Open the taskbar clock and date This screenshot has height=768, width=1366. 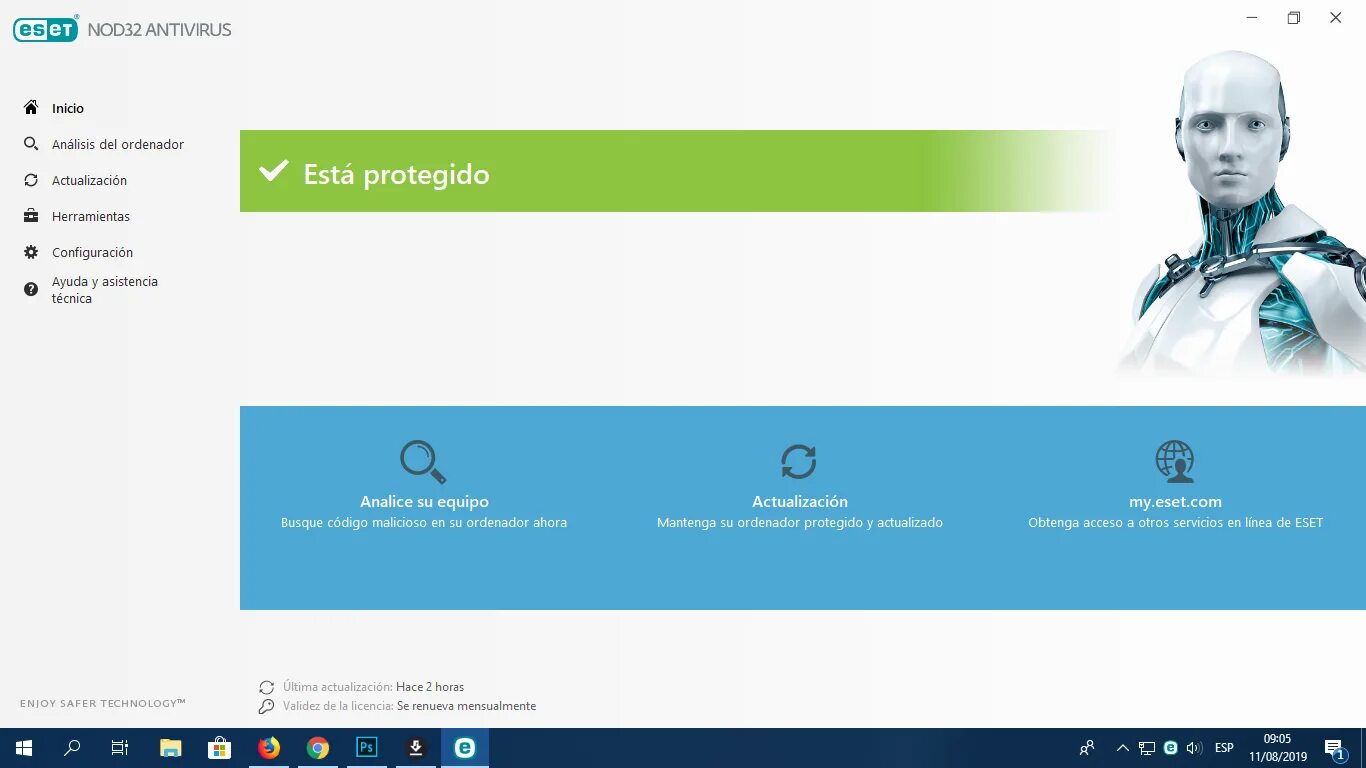point(1278,748)
